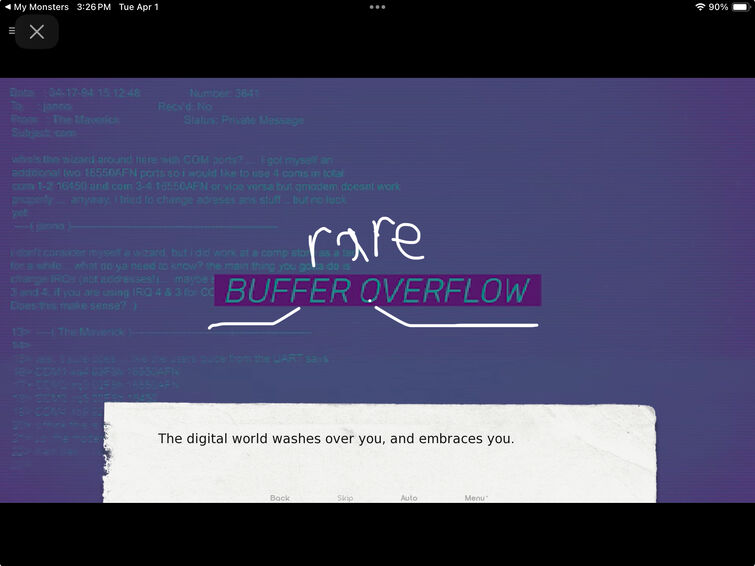
Task: Tap the 90% battery percentage
Action: point(718,7)
